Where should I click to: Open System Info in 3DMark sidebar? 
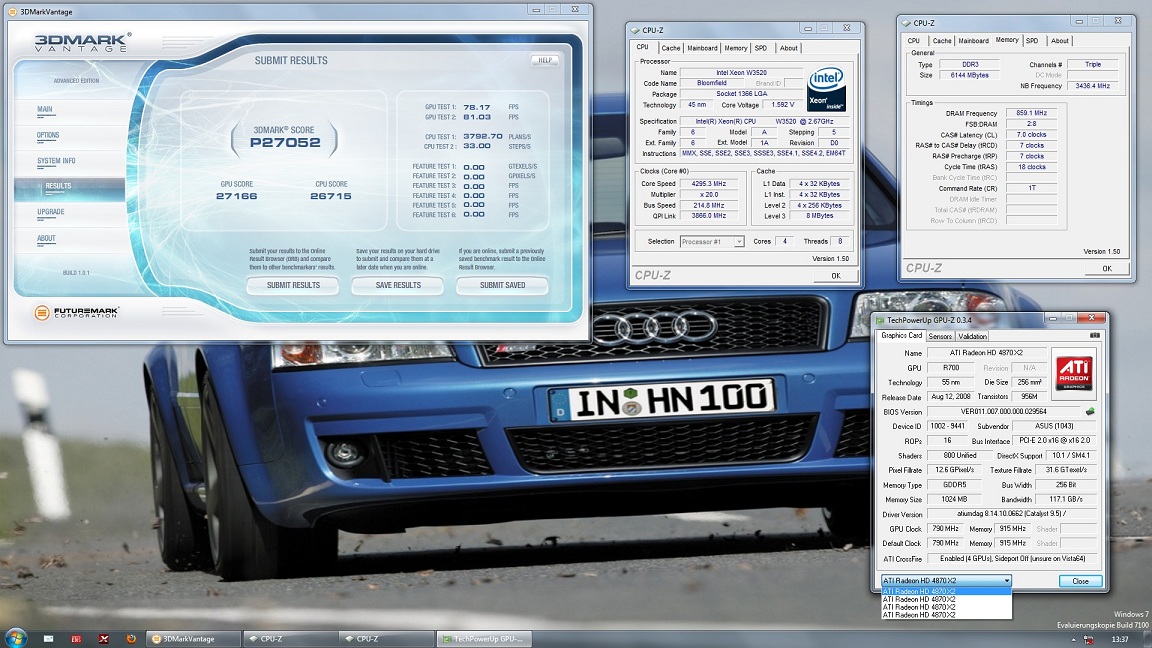(56, 161)
